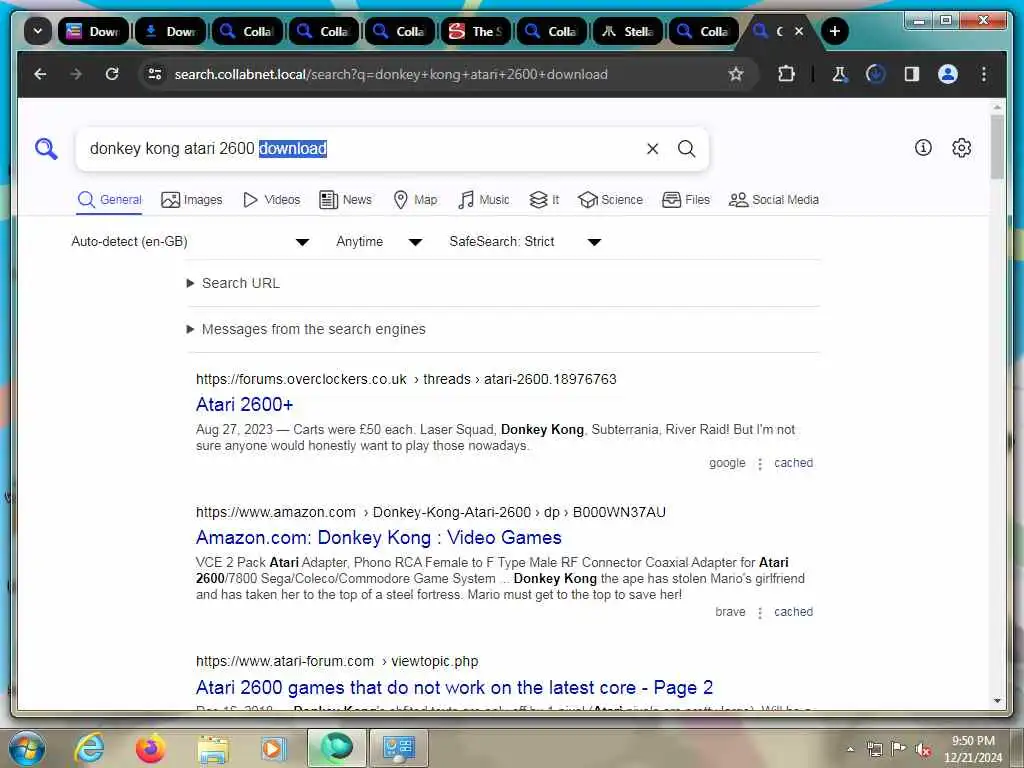The width and height of the screenshot is (1024, 768).
Task: Click the browser address bar URL
Action: click(x=391, y=74)
